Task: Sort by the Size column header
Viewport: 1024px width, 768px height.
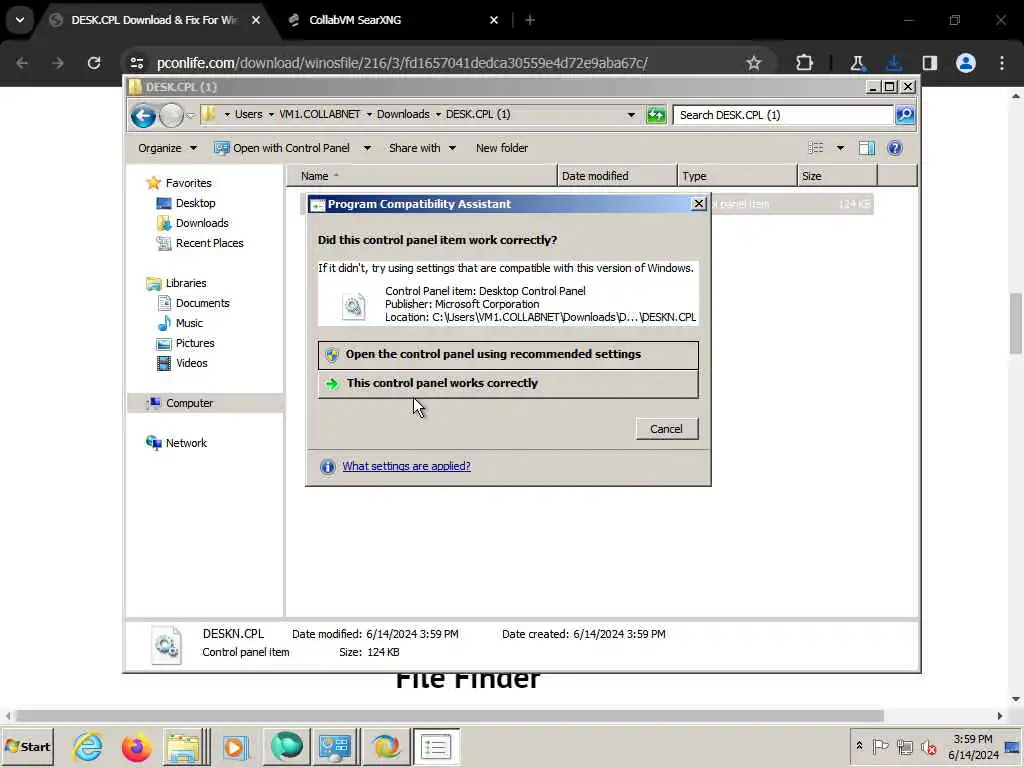Action: point(837,176)
